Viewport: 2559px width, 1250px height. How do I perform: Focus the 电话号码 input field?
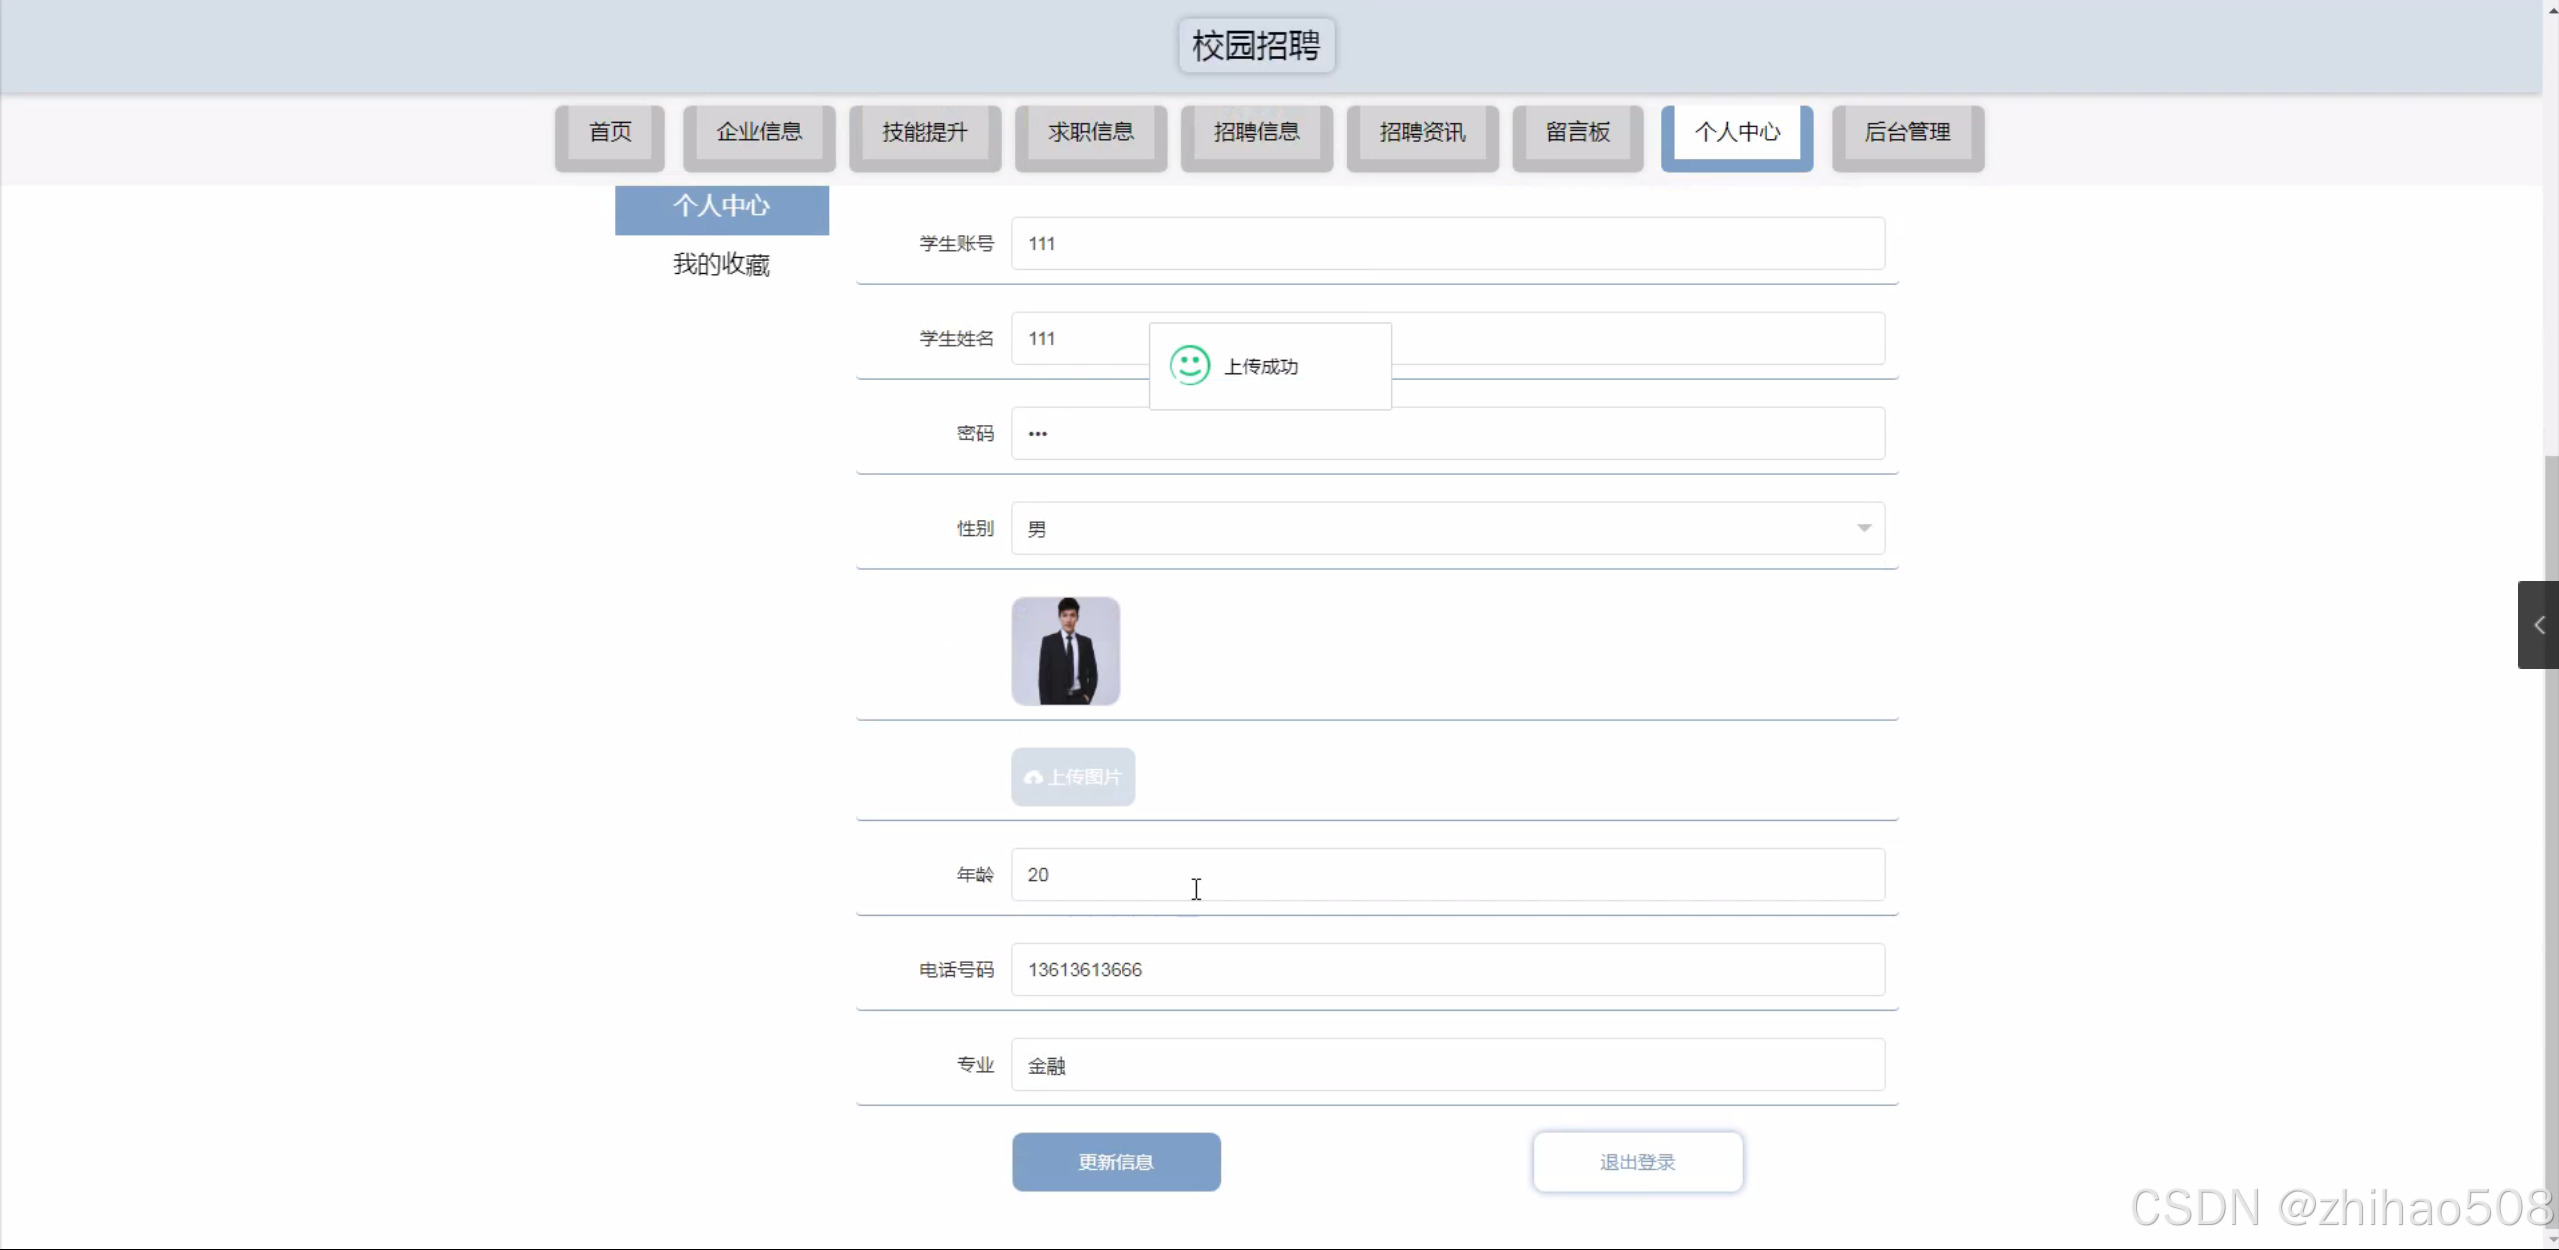point(1447,969)
